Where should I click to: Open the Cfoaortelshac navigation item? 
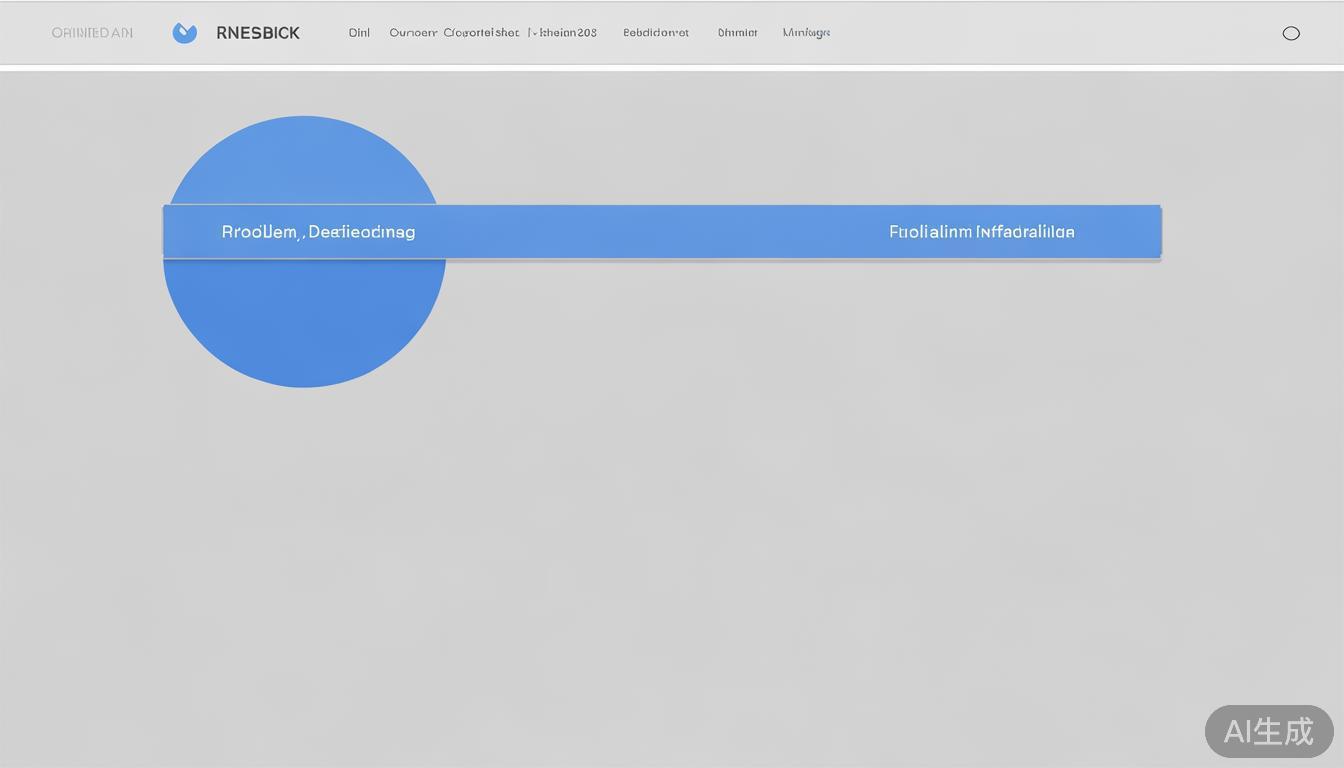pyautogui.click(x=481, y=33)
